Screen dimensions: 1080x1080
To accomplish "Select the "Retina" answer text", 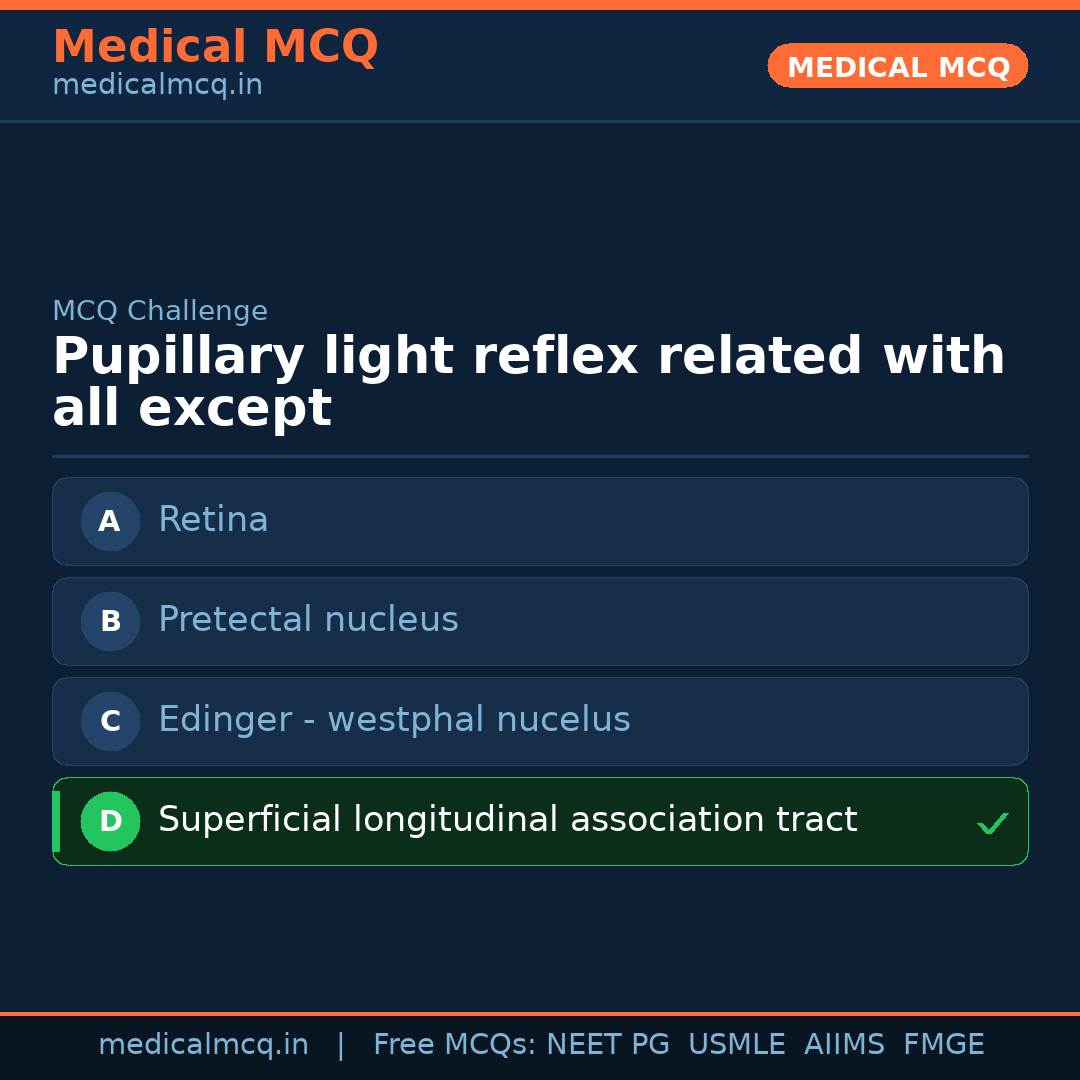I will (x=213, y=520).
